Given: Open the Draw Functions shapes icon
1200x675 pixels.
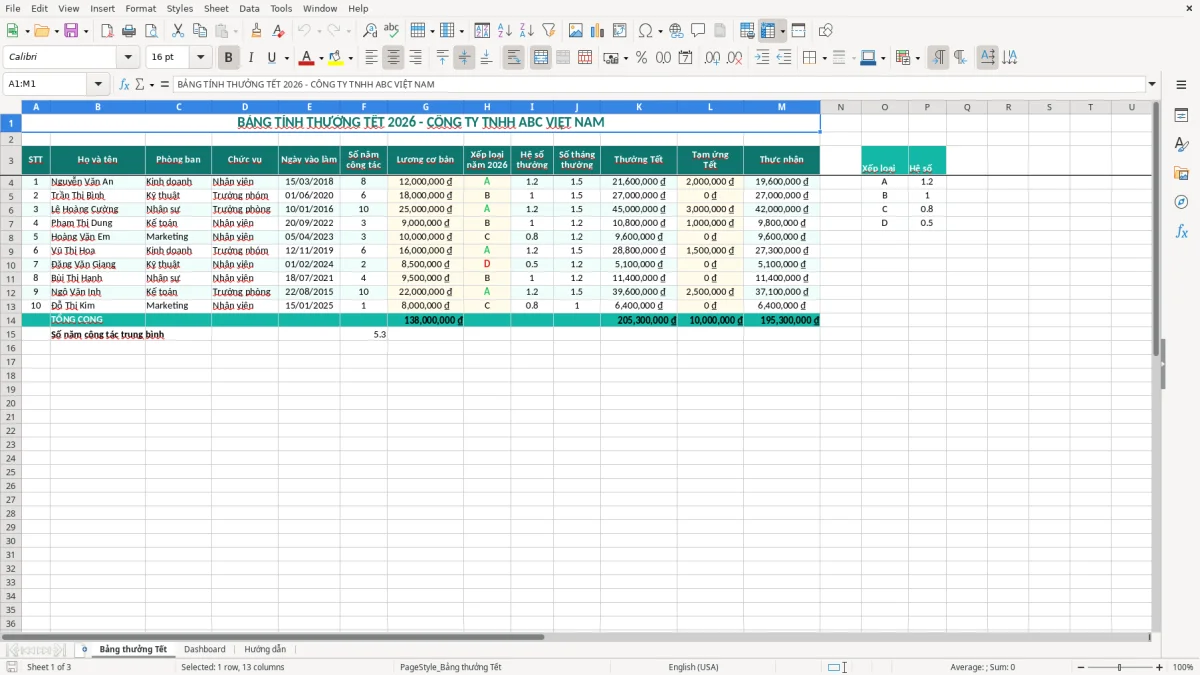Looking at the screenshot, I should tap(826, 31).
